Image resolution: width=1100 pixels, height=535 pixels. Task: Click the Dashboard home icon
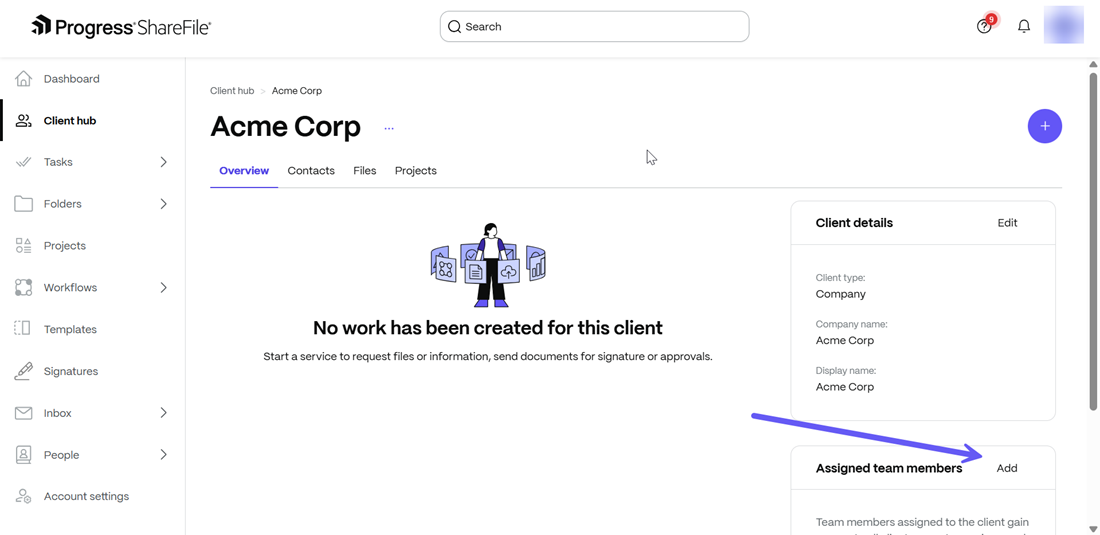pyautogui.click(x=24, y=79)
